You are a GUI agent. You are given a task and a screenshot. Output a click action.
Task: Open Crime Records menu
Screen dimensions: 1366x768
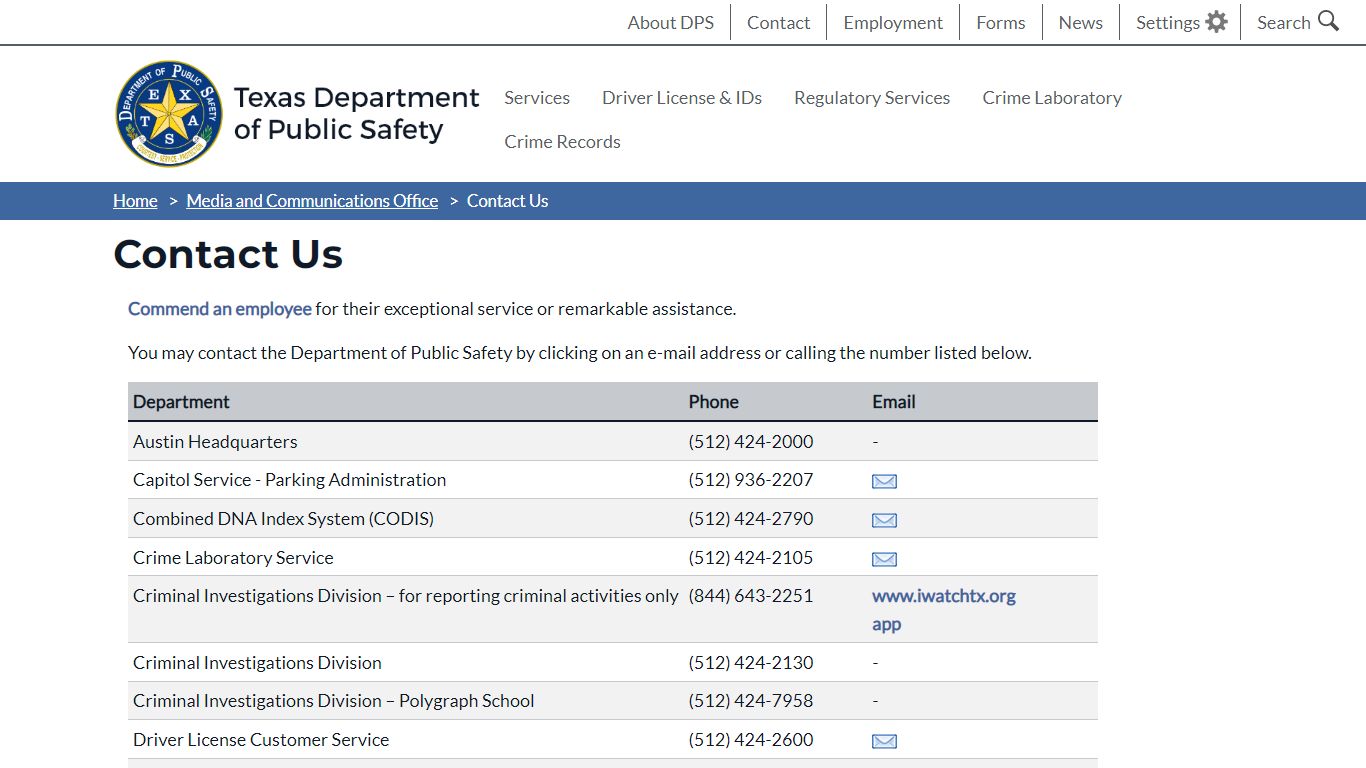pos(562,141)
